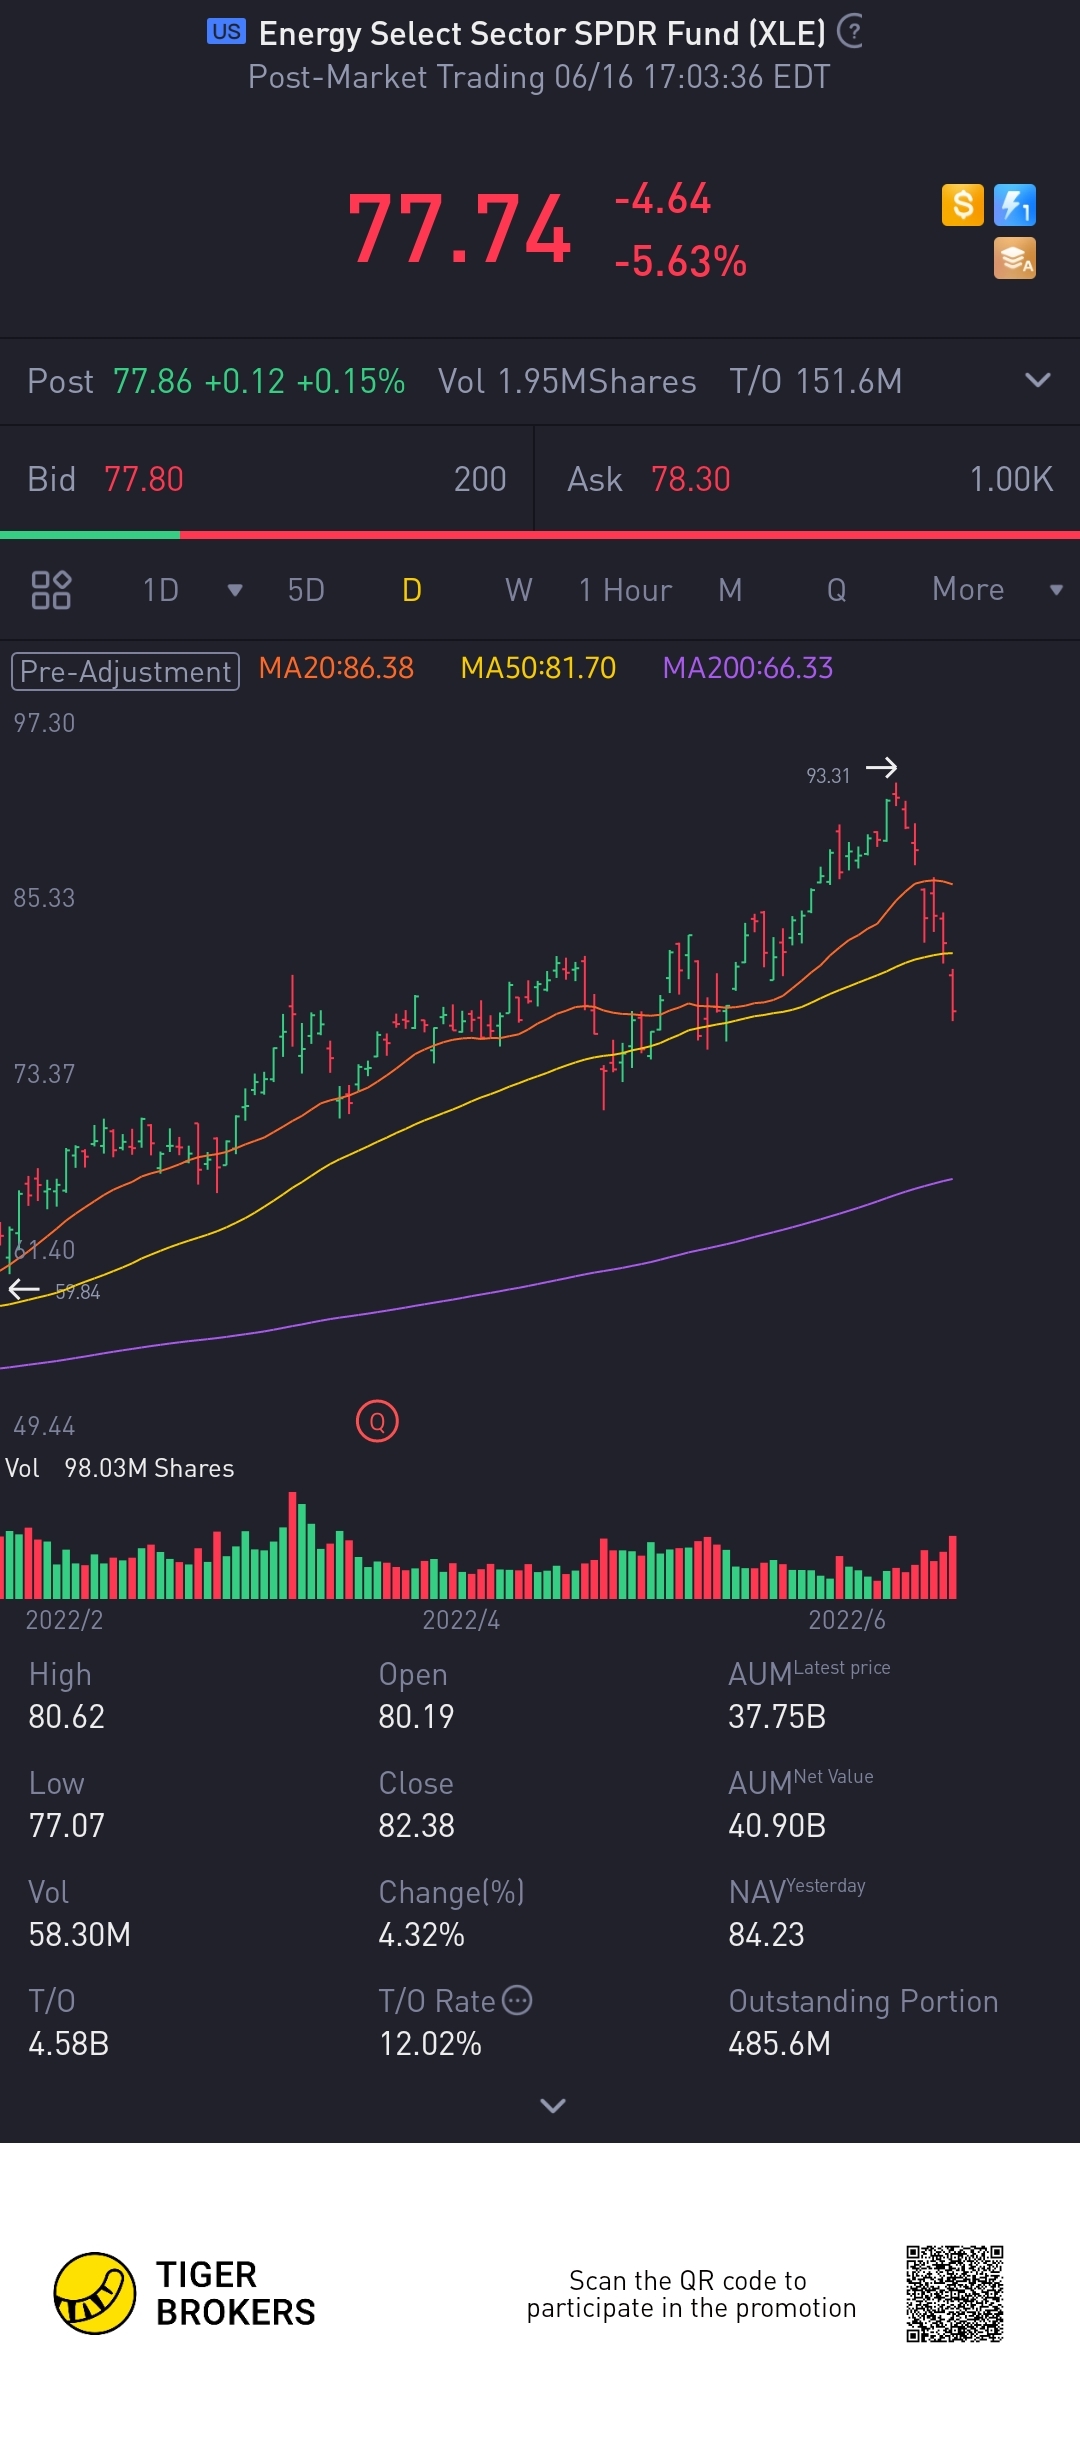Tap the AUM Net Value 40.90B

777,1825
